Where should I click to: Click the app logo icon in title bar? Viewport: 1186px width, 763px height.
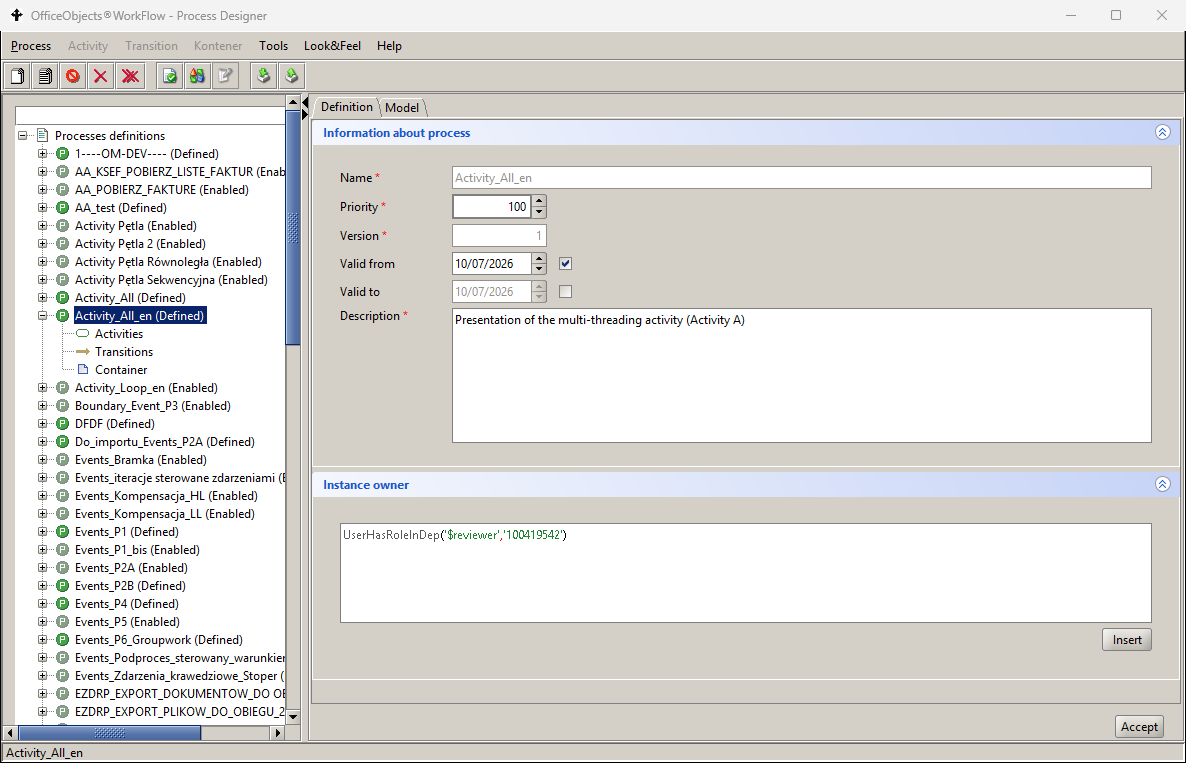[17, 15]
